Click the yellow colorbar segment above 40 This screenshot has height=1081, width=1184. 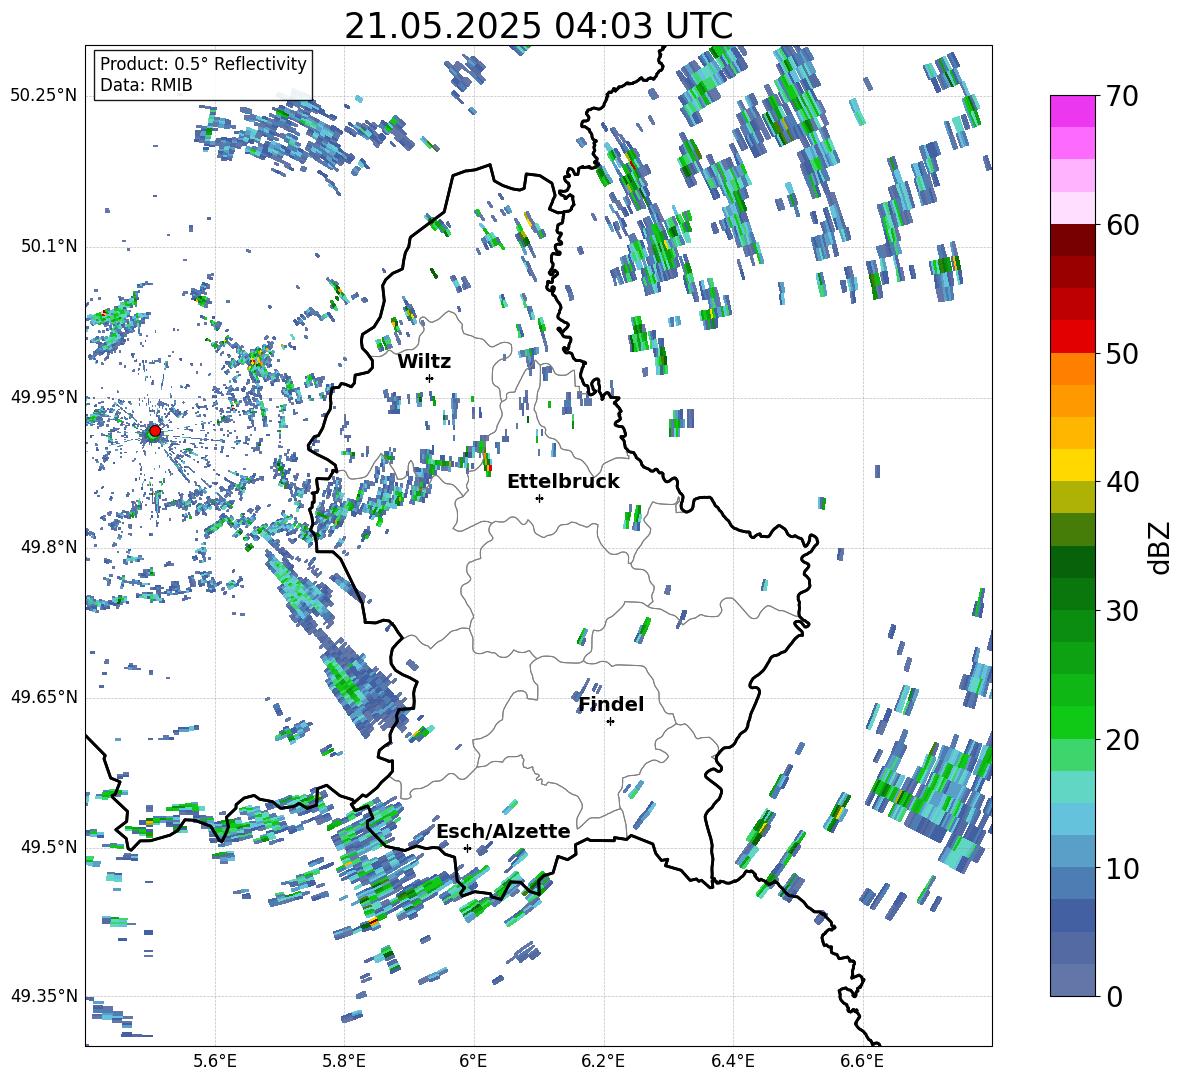[x=1072, y=465]
